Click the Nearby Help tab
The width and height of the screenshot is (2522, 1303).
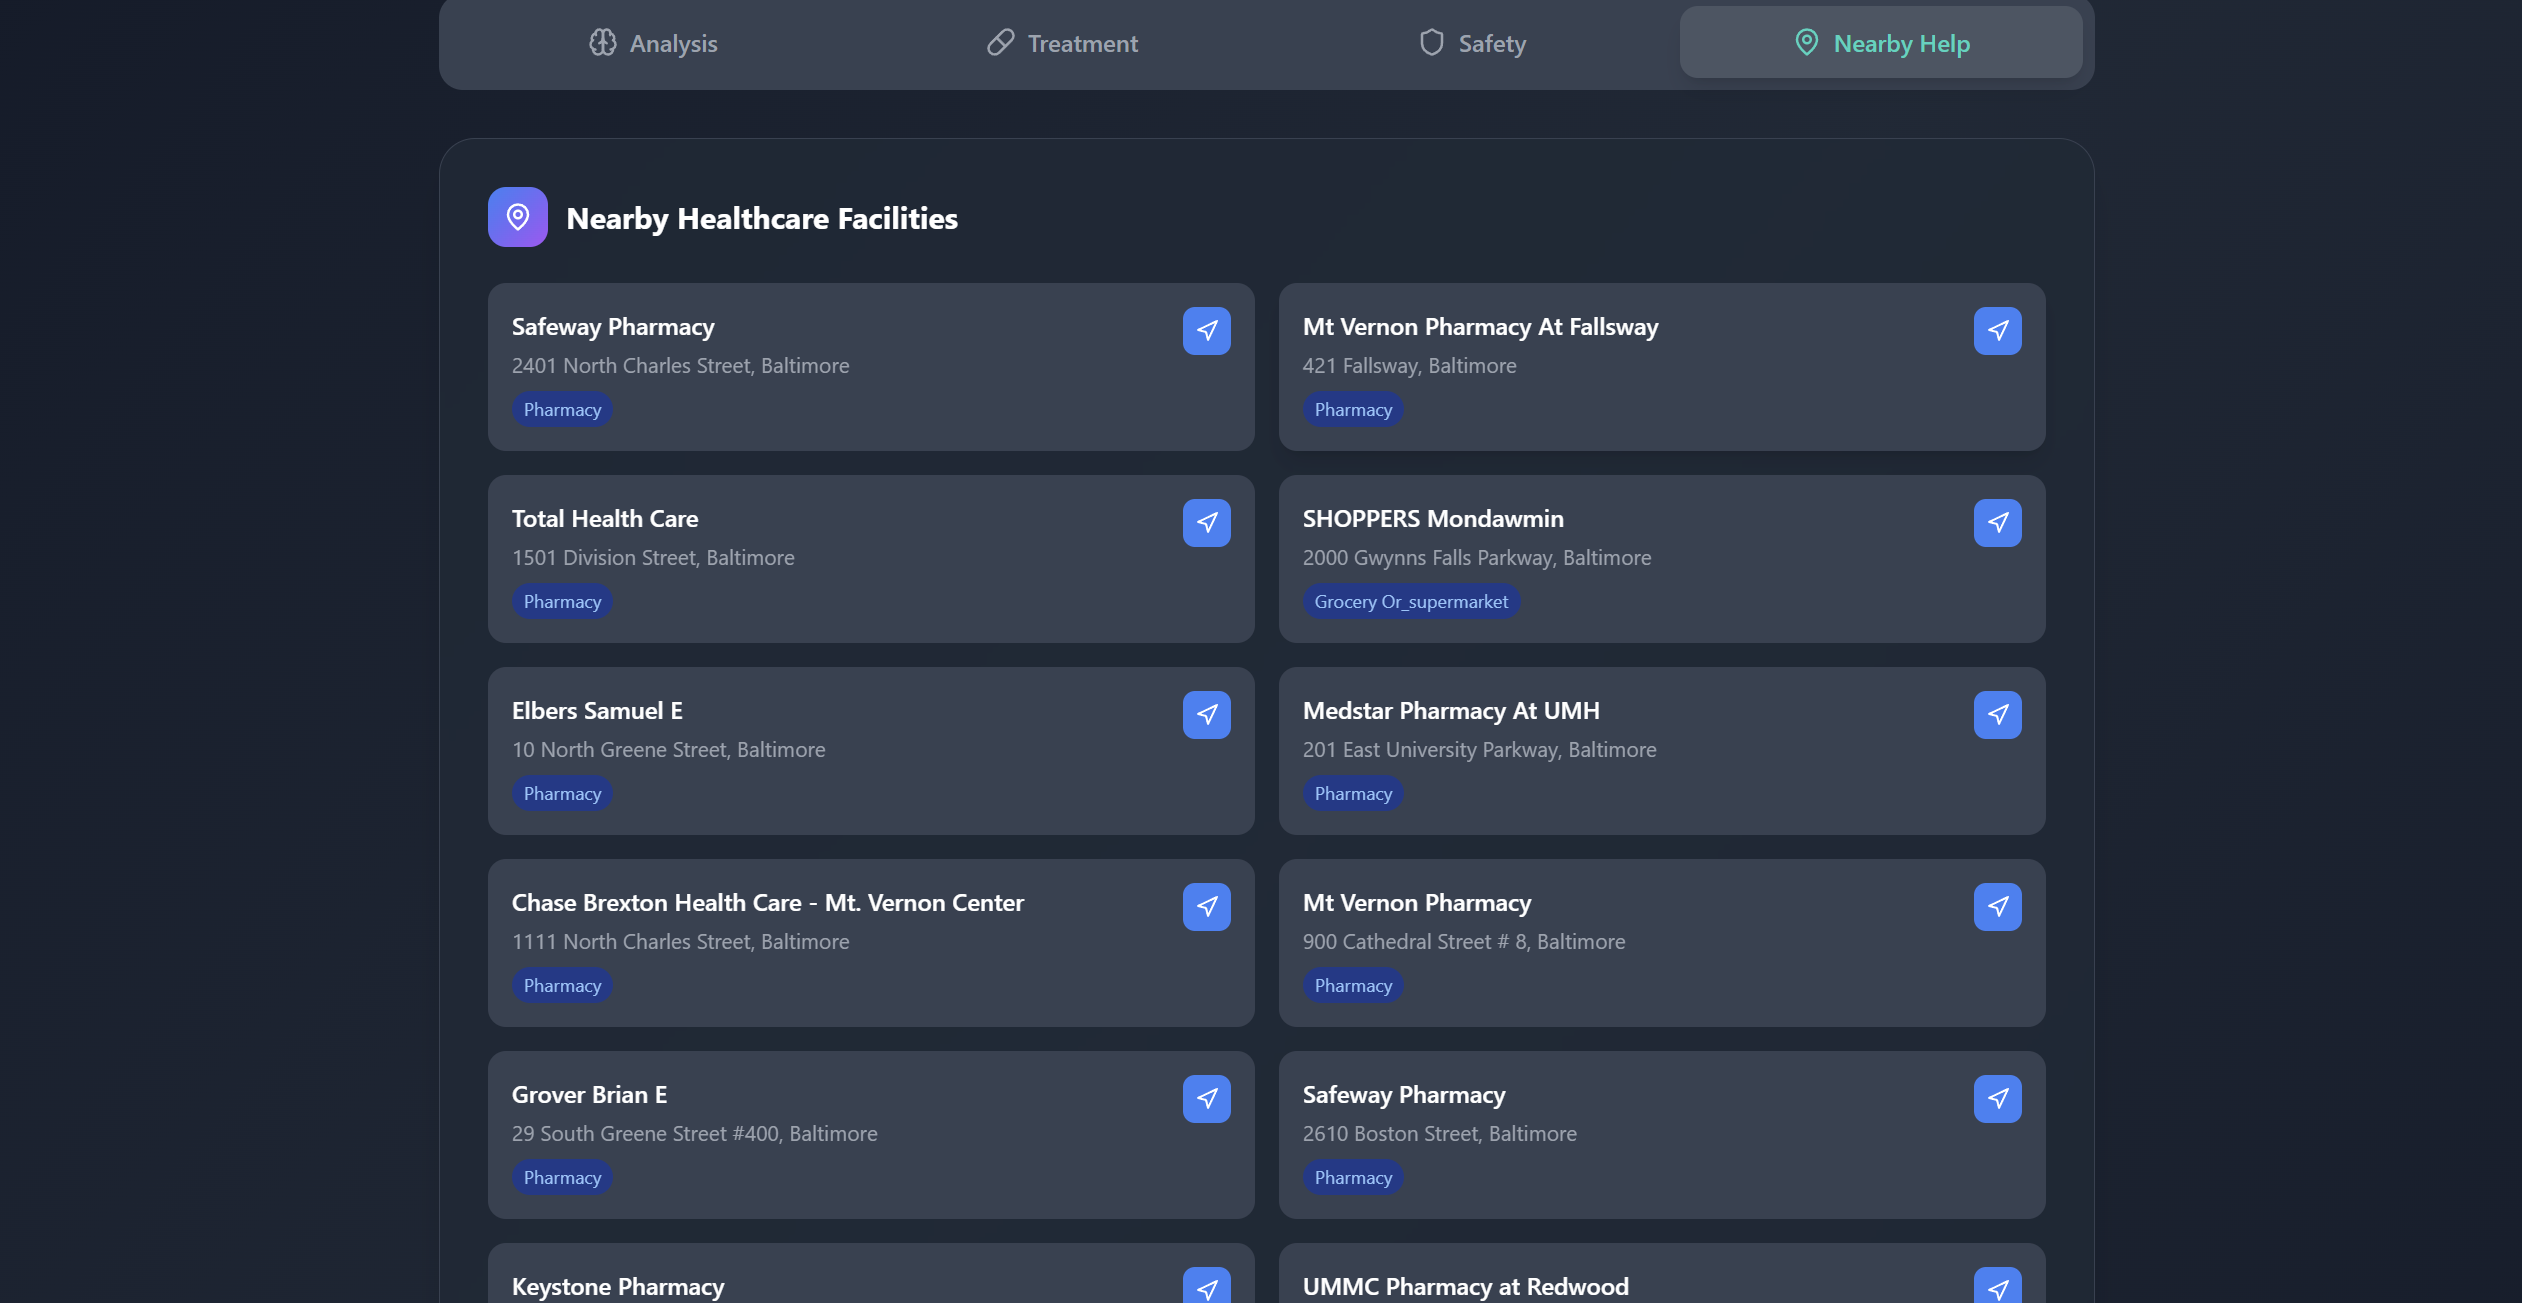pos(1881,43)
